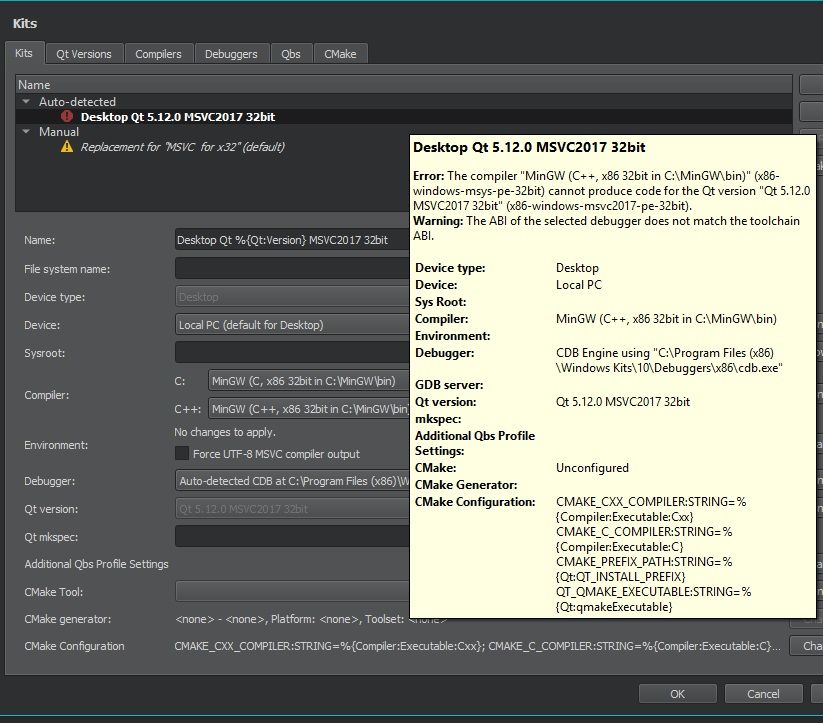Open the Debuggers tab
Image resolution: width=823 pixels, height=723 pixels.
[231, 54]
